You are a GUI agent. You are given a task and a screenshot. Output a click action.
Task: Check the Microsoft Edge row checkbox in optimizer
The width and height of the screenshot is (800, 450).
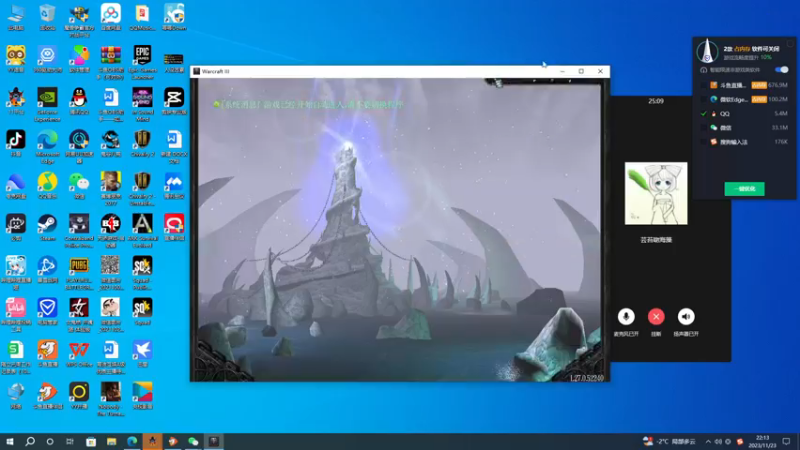pos(704,99)
